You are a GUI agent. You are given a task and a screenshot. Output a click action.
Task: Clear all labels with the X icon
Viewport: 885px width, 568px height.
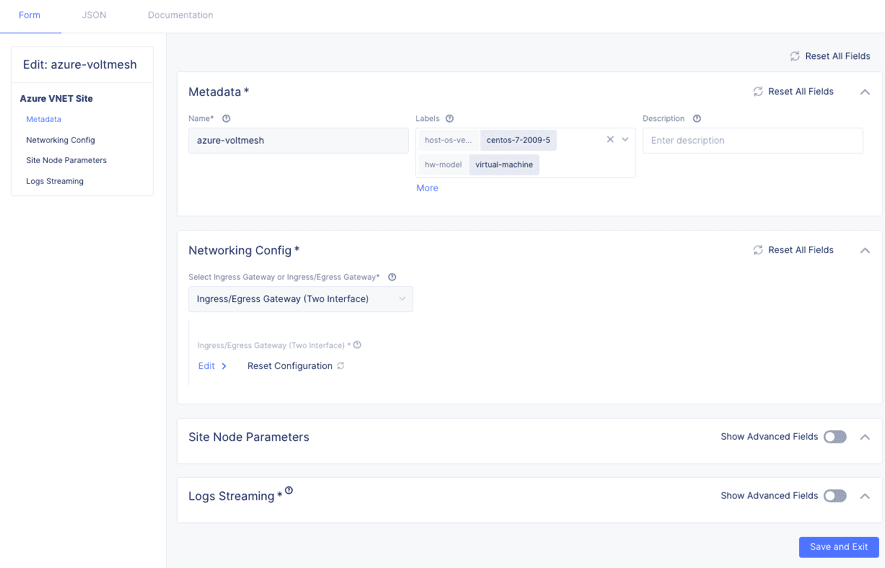[610, 140]
